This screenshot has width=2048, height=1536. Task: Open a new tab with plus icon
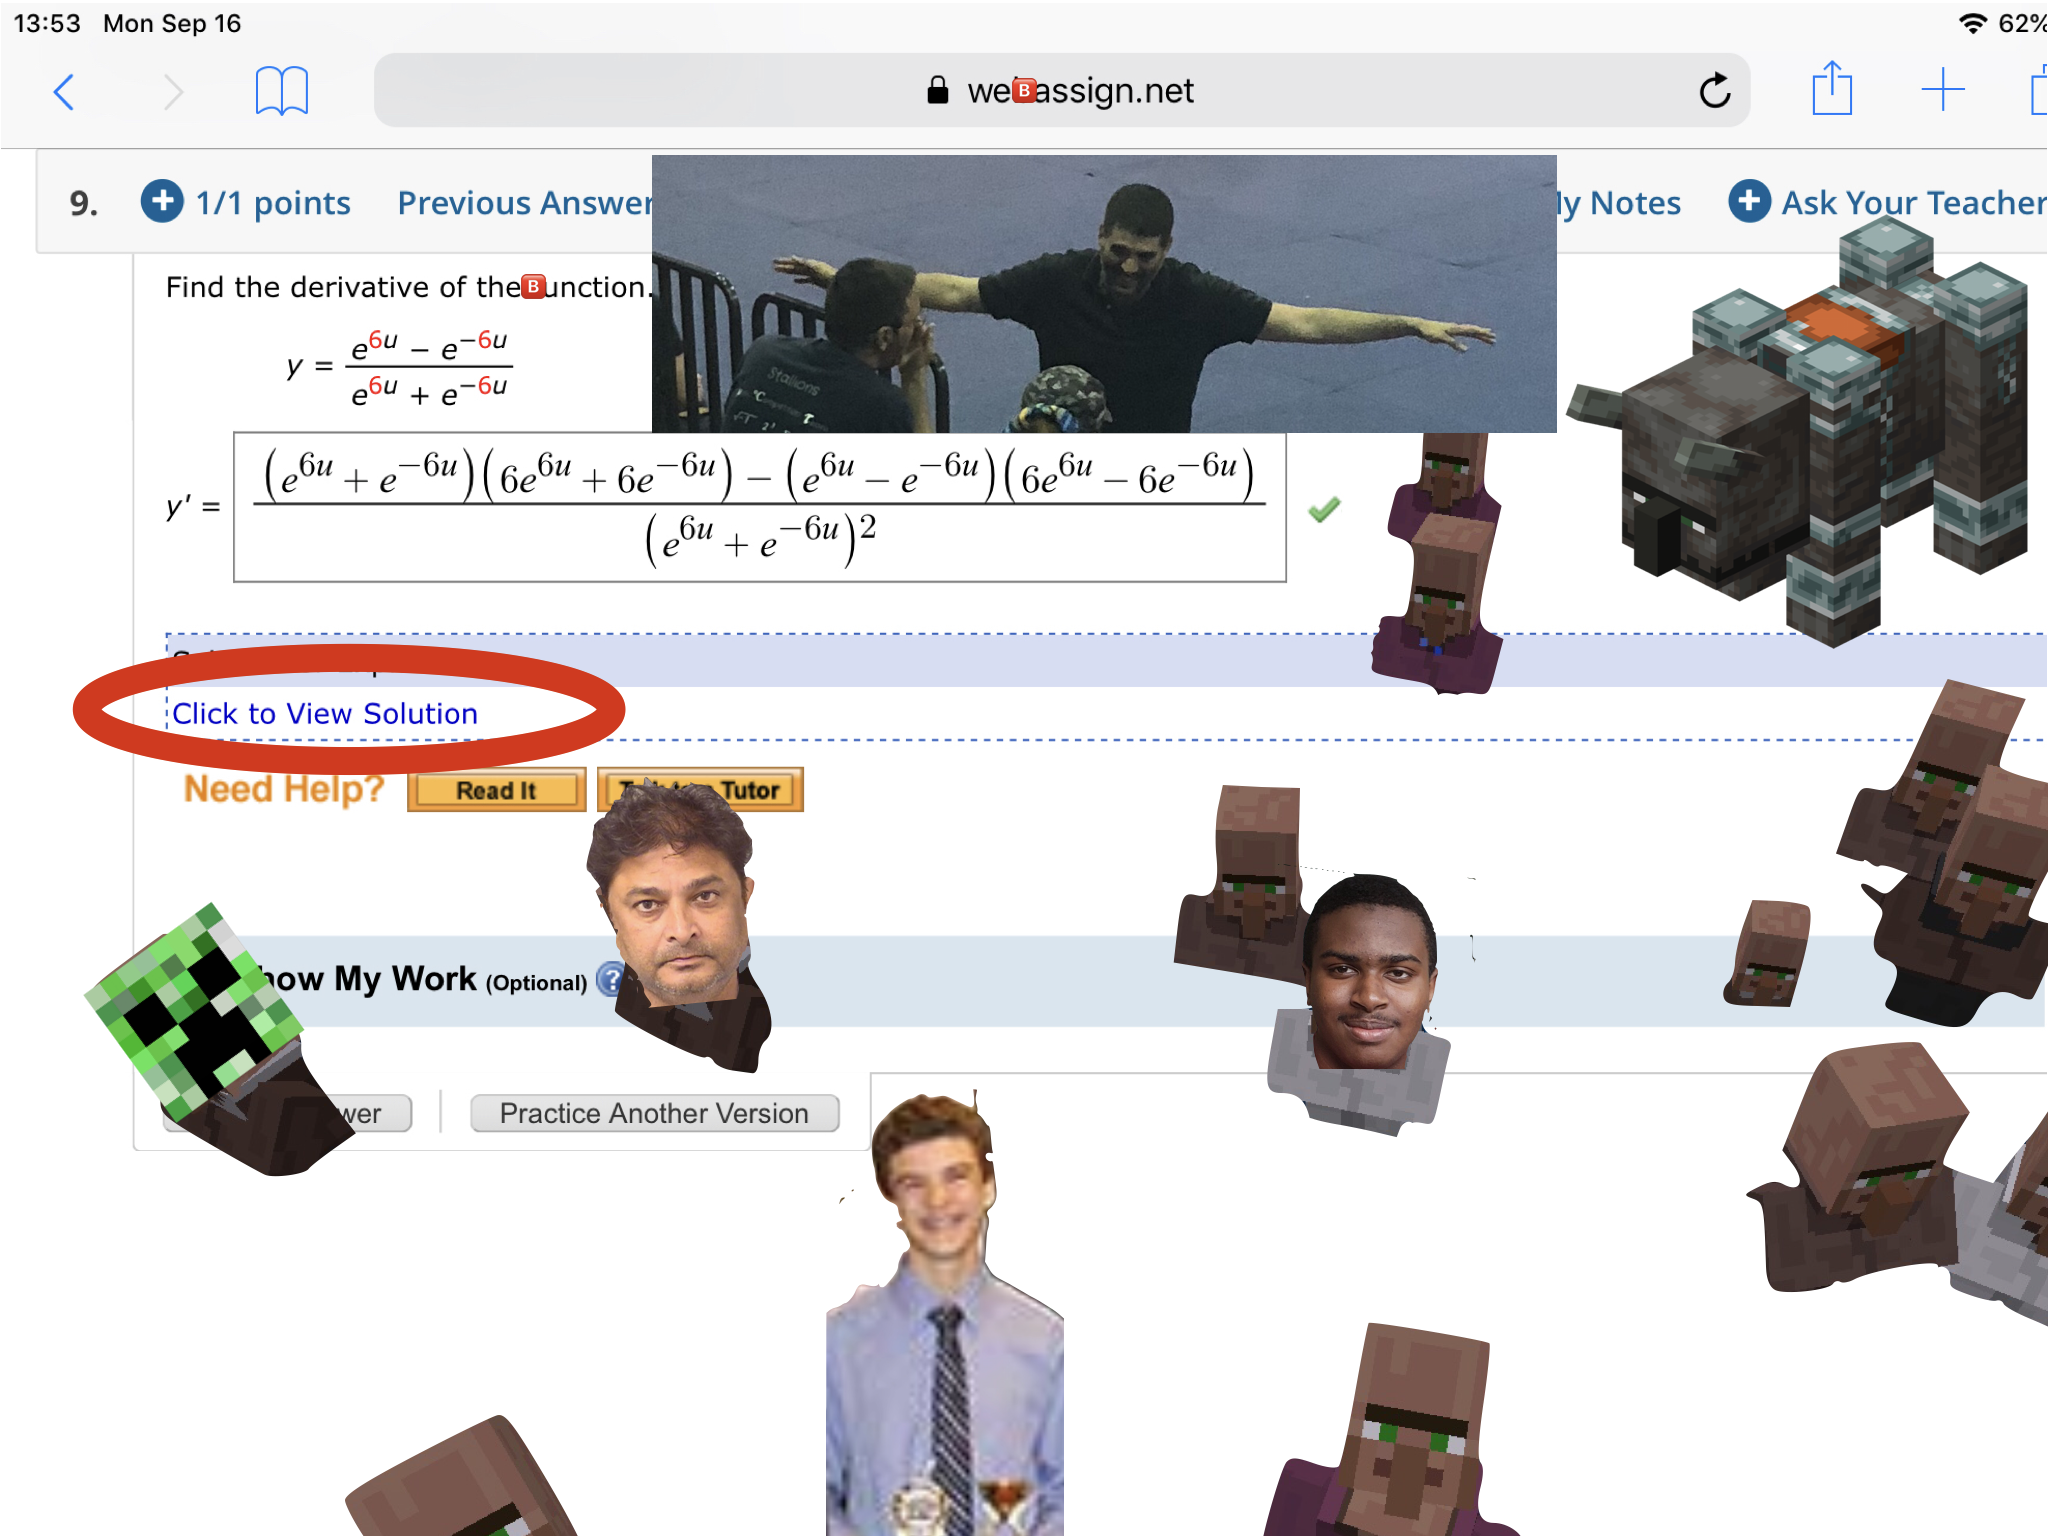1942,90
